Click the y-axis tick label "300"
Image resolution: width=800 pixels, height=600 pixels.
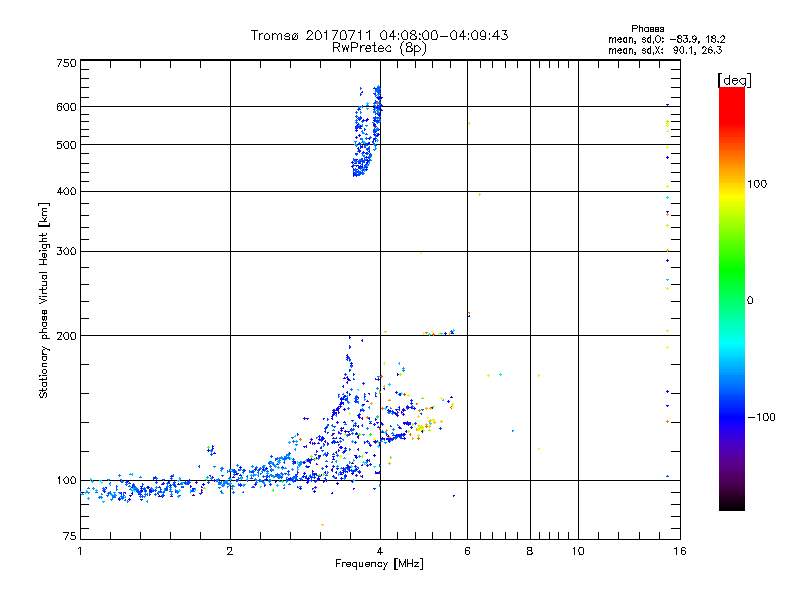click(66, 251)
